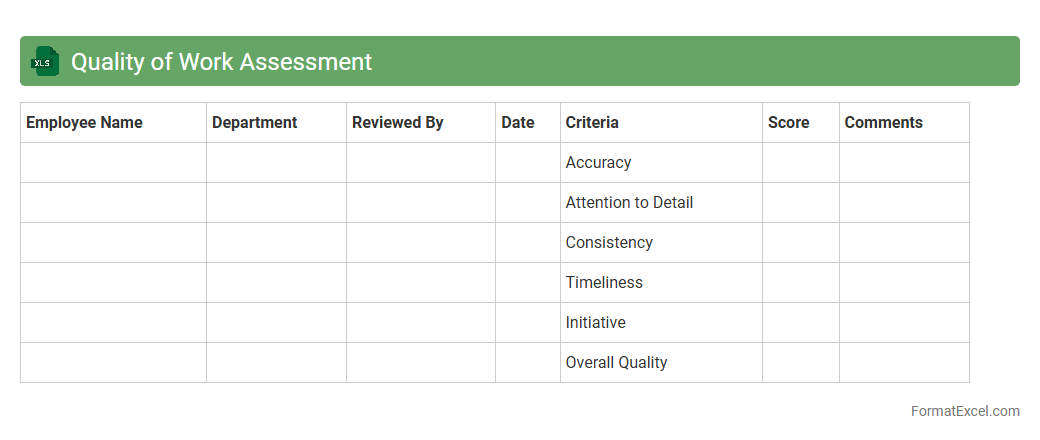This screenshot has height=440, width=1040.
Task: Select the Department column header
Action: coord(254,123)
